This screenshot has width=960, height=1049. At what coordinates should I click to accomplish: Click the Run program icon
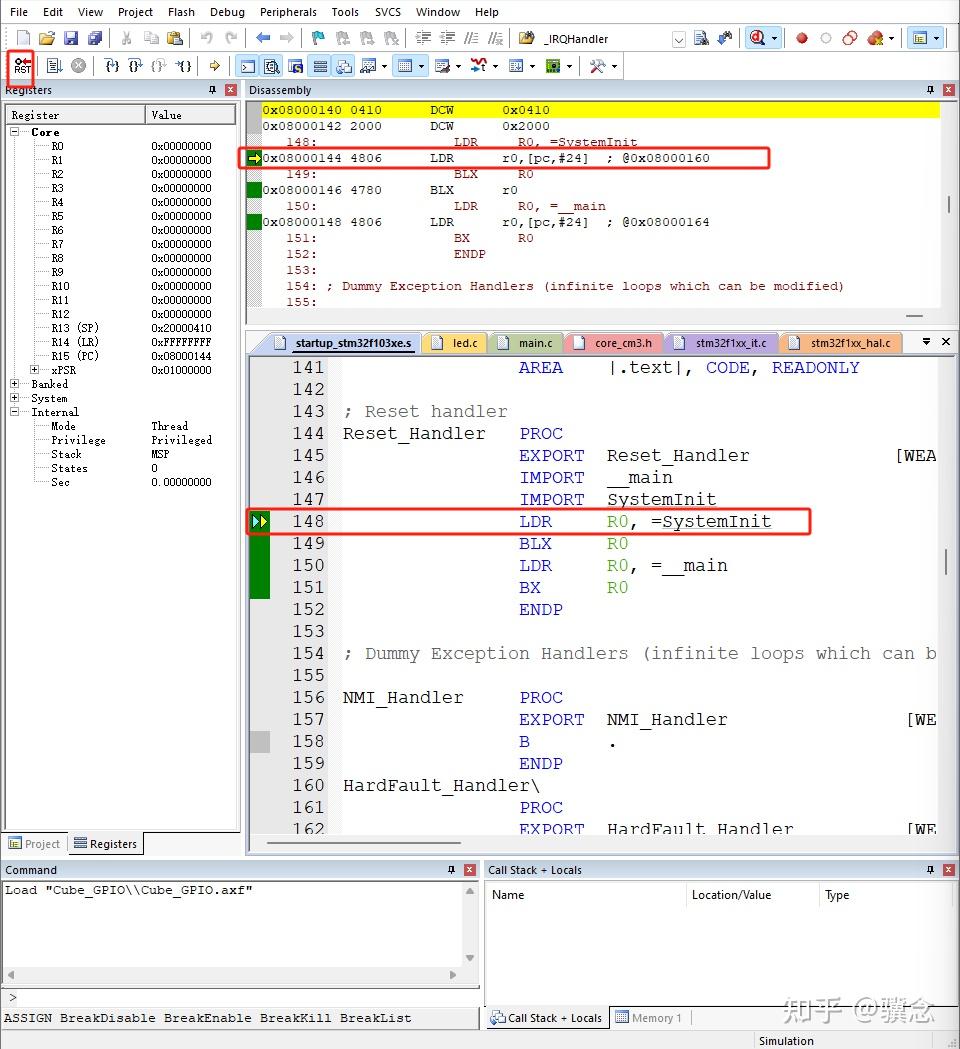tap(54, 66)
